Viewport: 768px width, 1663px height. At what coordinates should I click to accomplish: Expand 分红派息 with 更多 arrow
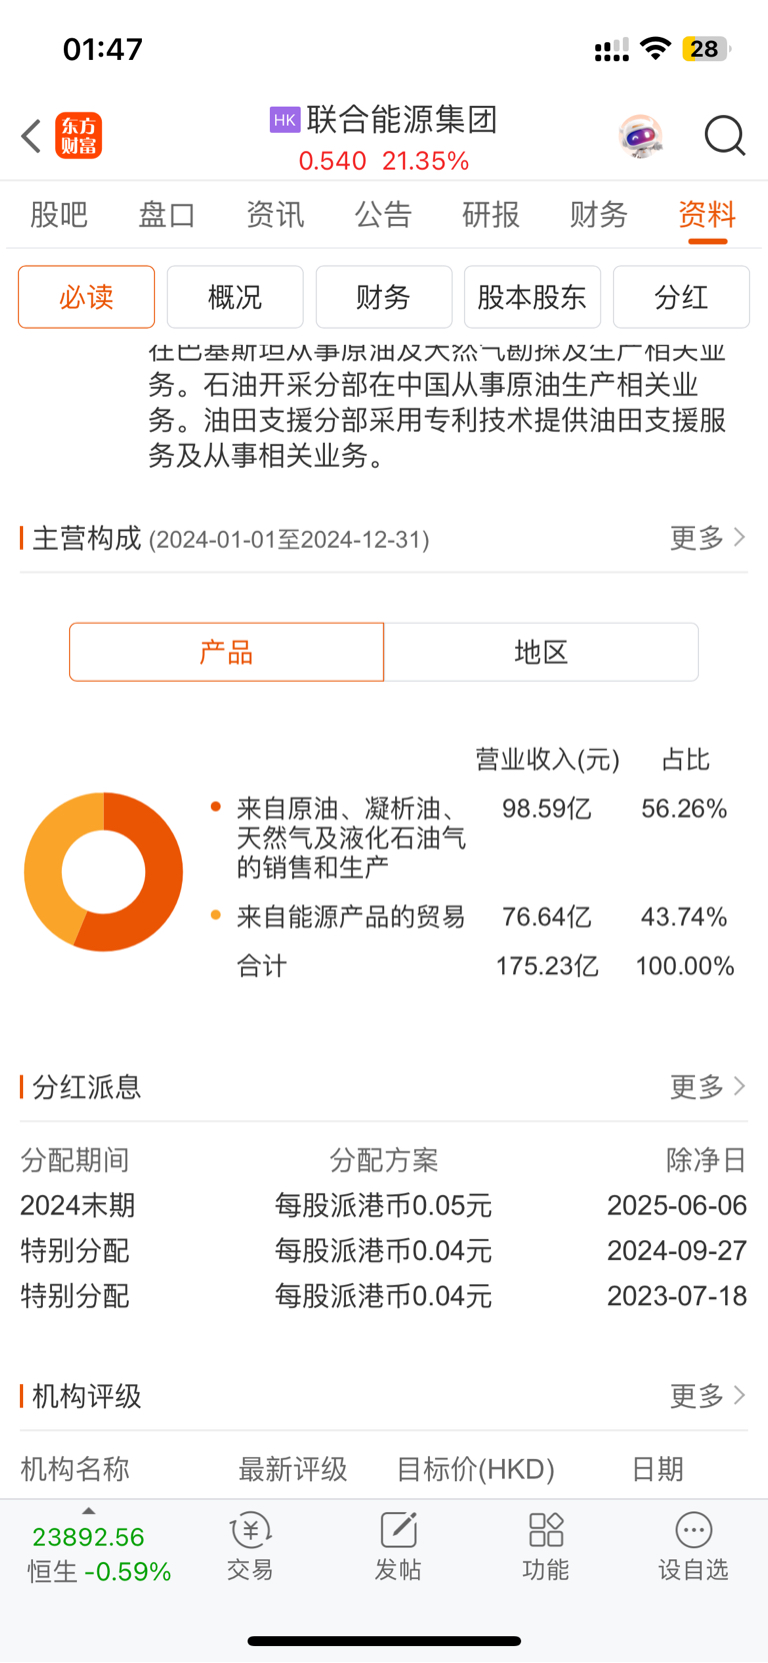pyautogui.click(x=708, y=1086)
